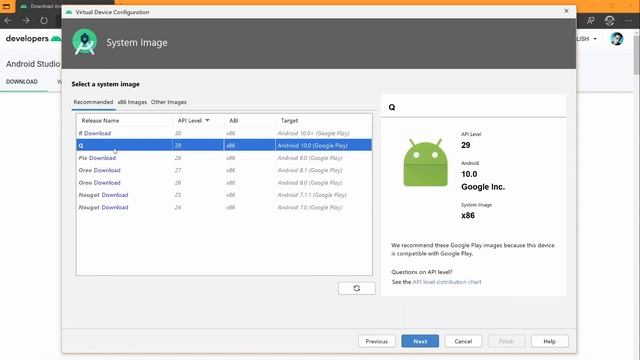Click the browser page vertical scrollbar
Viewport: 640px width, 360px height.
[x=636, y=55]
